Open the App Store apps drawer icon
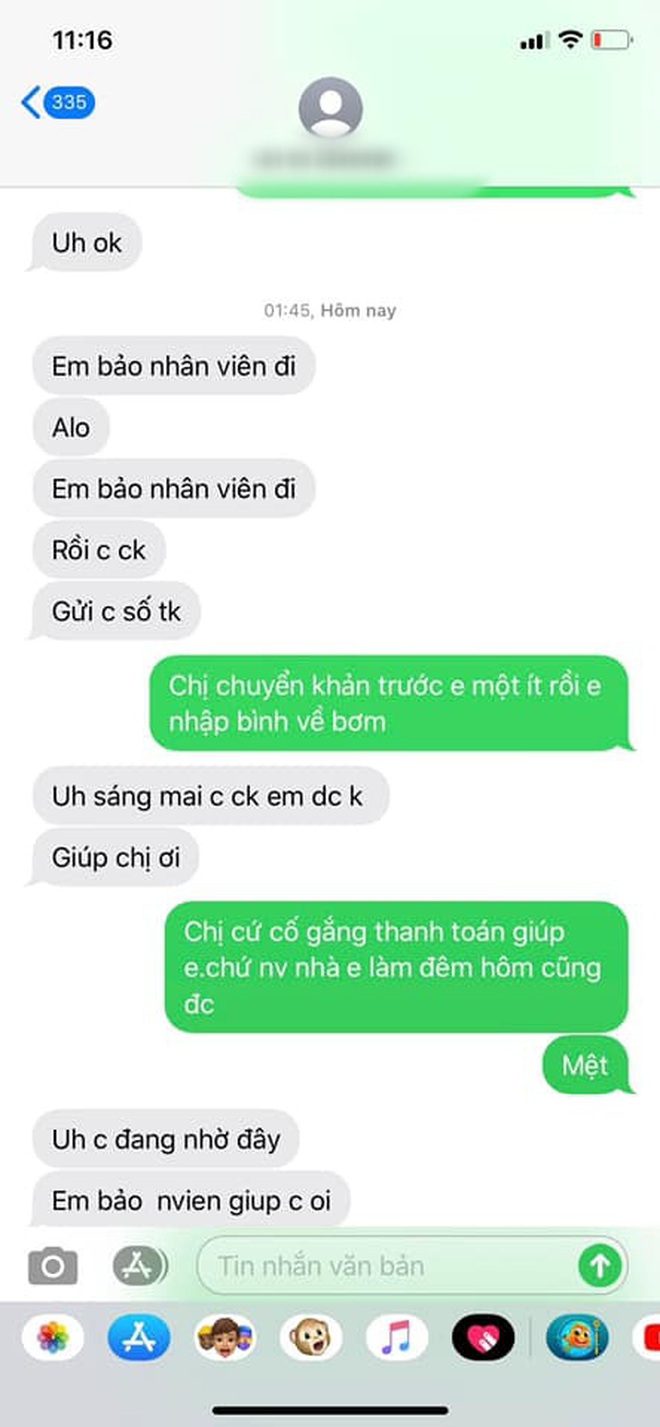This screenshot has height=1427, width=660. 138,1266
